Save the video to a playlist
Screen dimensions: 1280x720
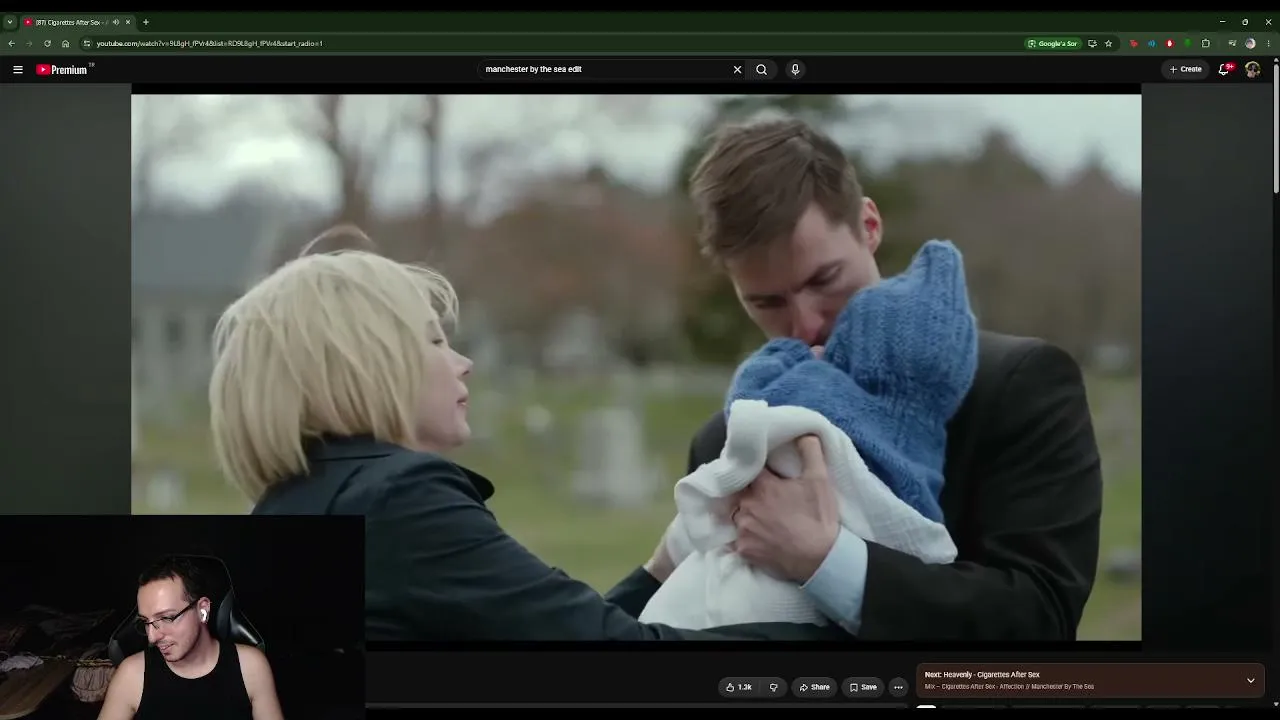point(863,687)
